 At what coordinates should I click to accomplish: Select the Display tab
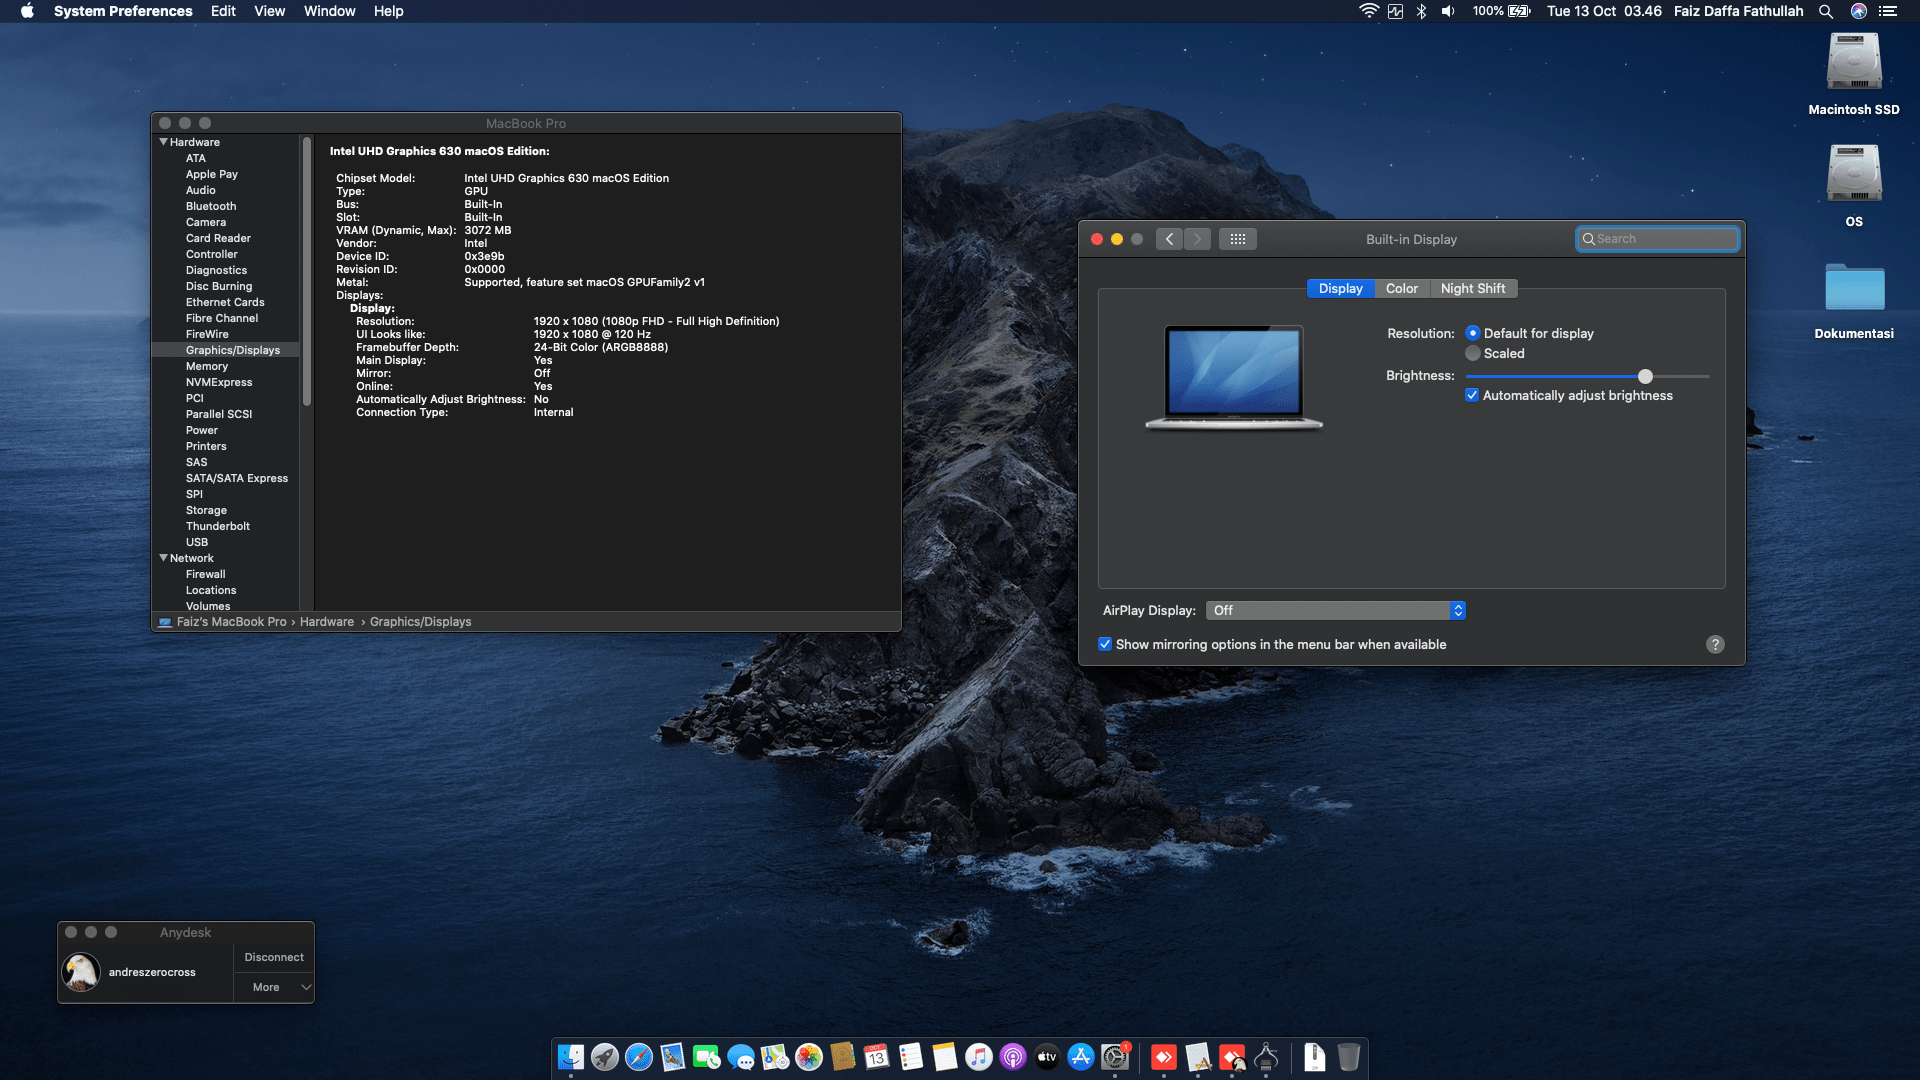coord(1340,288)
